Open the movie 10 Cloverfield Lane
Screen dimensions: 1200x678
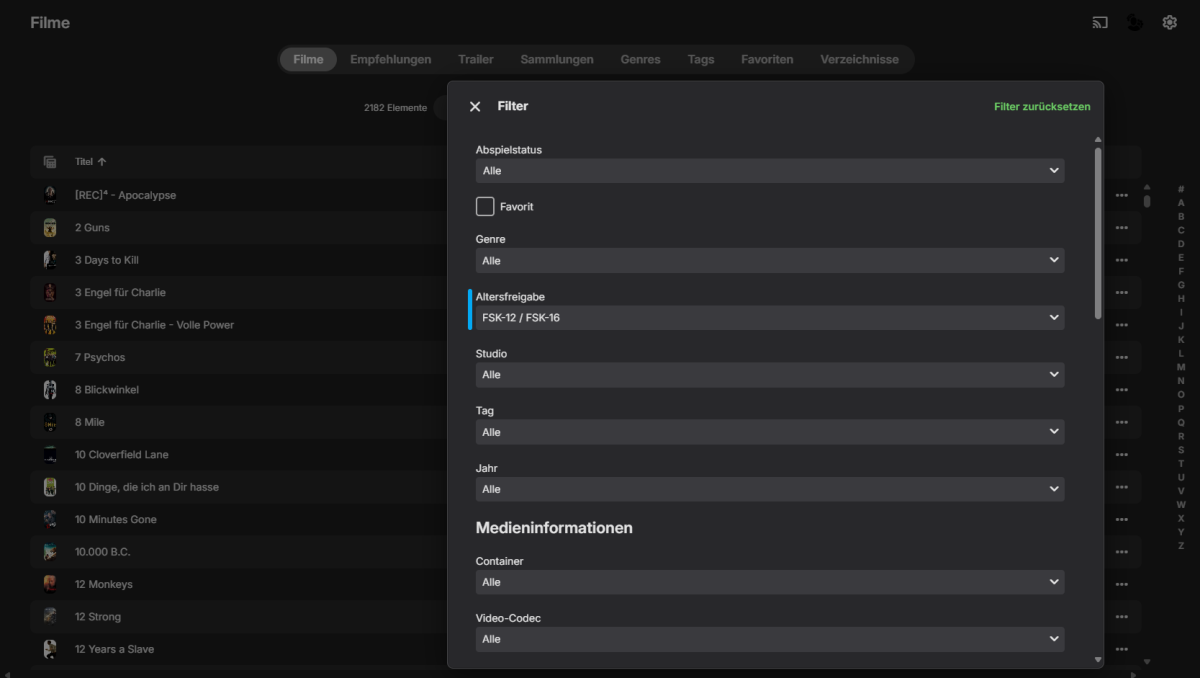(121, 455)
